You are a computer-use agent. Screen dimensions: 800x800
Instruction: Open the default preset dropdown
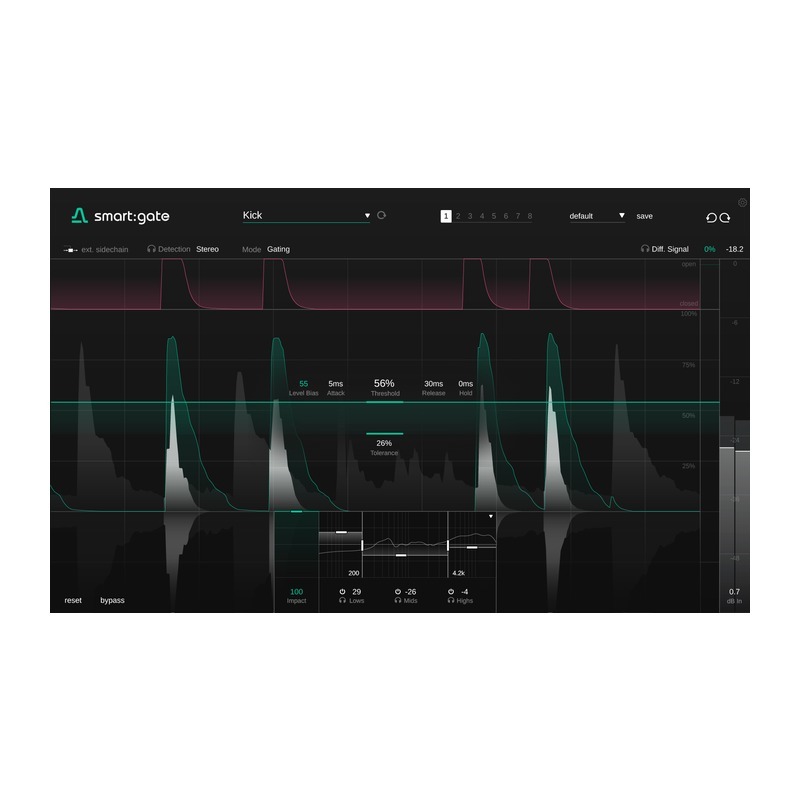(597, 216)
